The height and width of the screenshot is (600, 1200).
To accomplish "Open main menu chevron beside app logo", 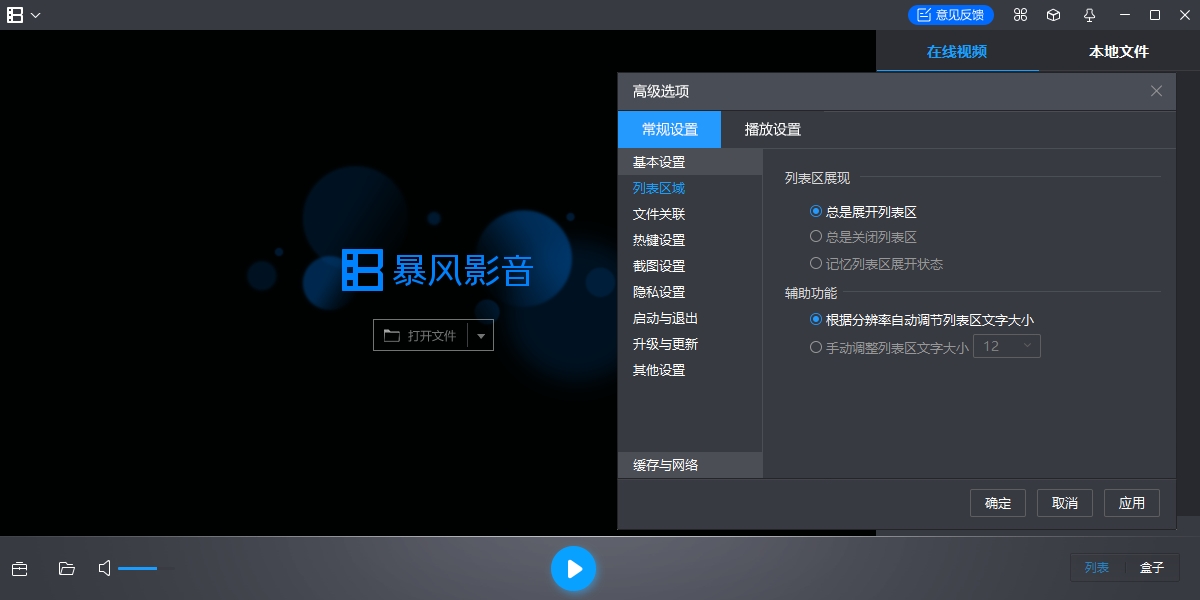I will [36, 15].
